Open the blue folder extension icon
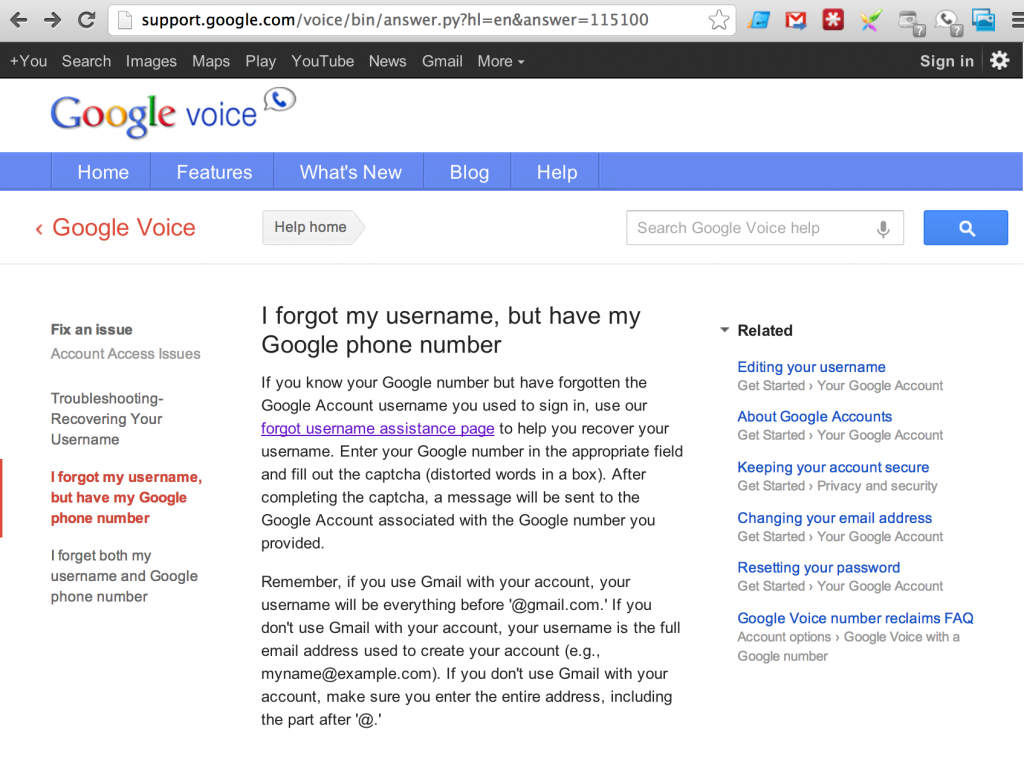 (759, 20)
